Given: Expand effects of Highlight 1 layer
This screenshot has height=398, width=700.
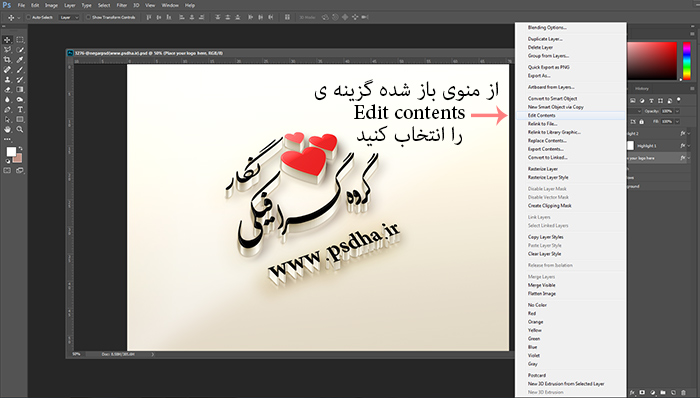Looking at the screenshot, I should click(x=689, y=146).
